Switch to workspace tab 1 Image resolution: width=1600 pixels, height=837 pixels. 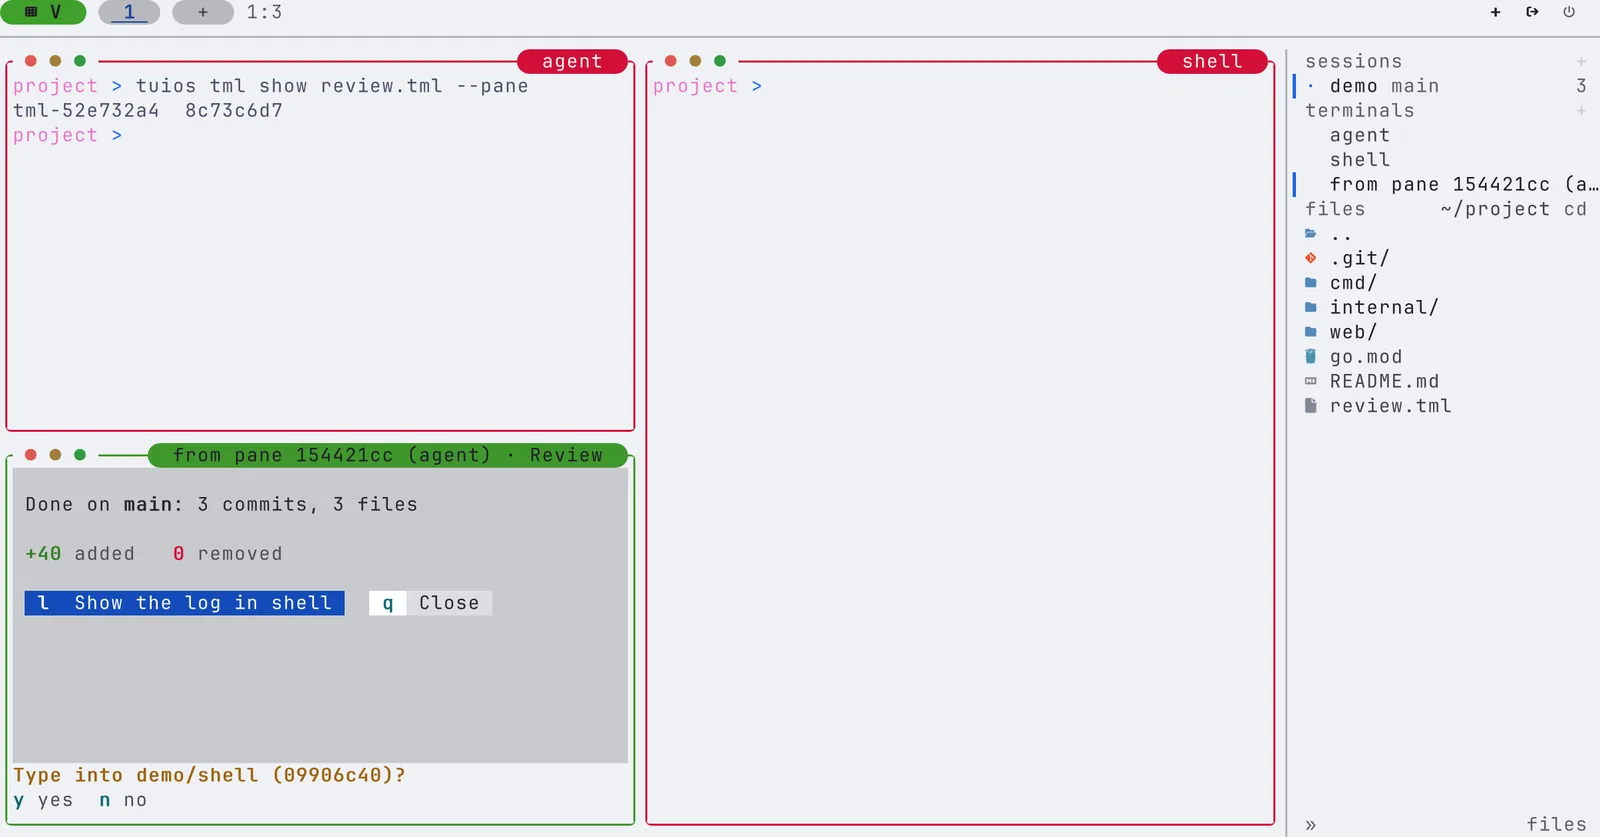tap(129, 12)
